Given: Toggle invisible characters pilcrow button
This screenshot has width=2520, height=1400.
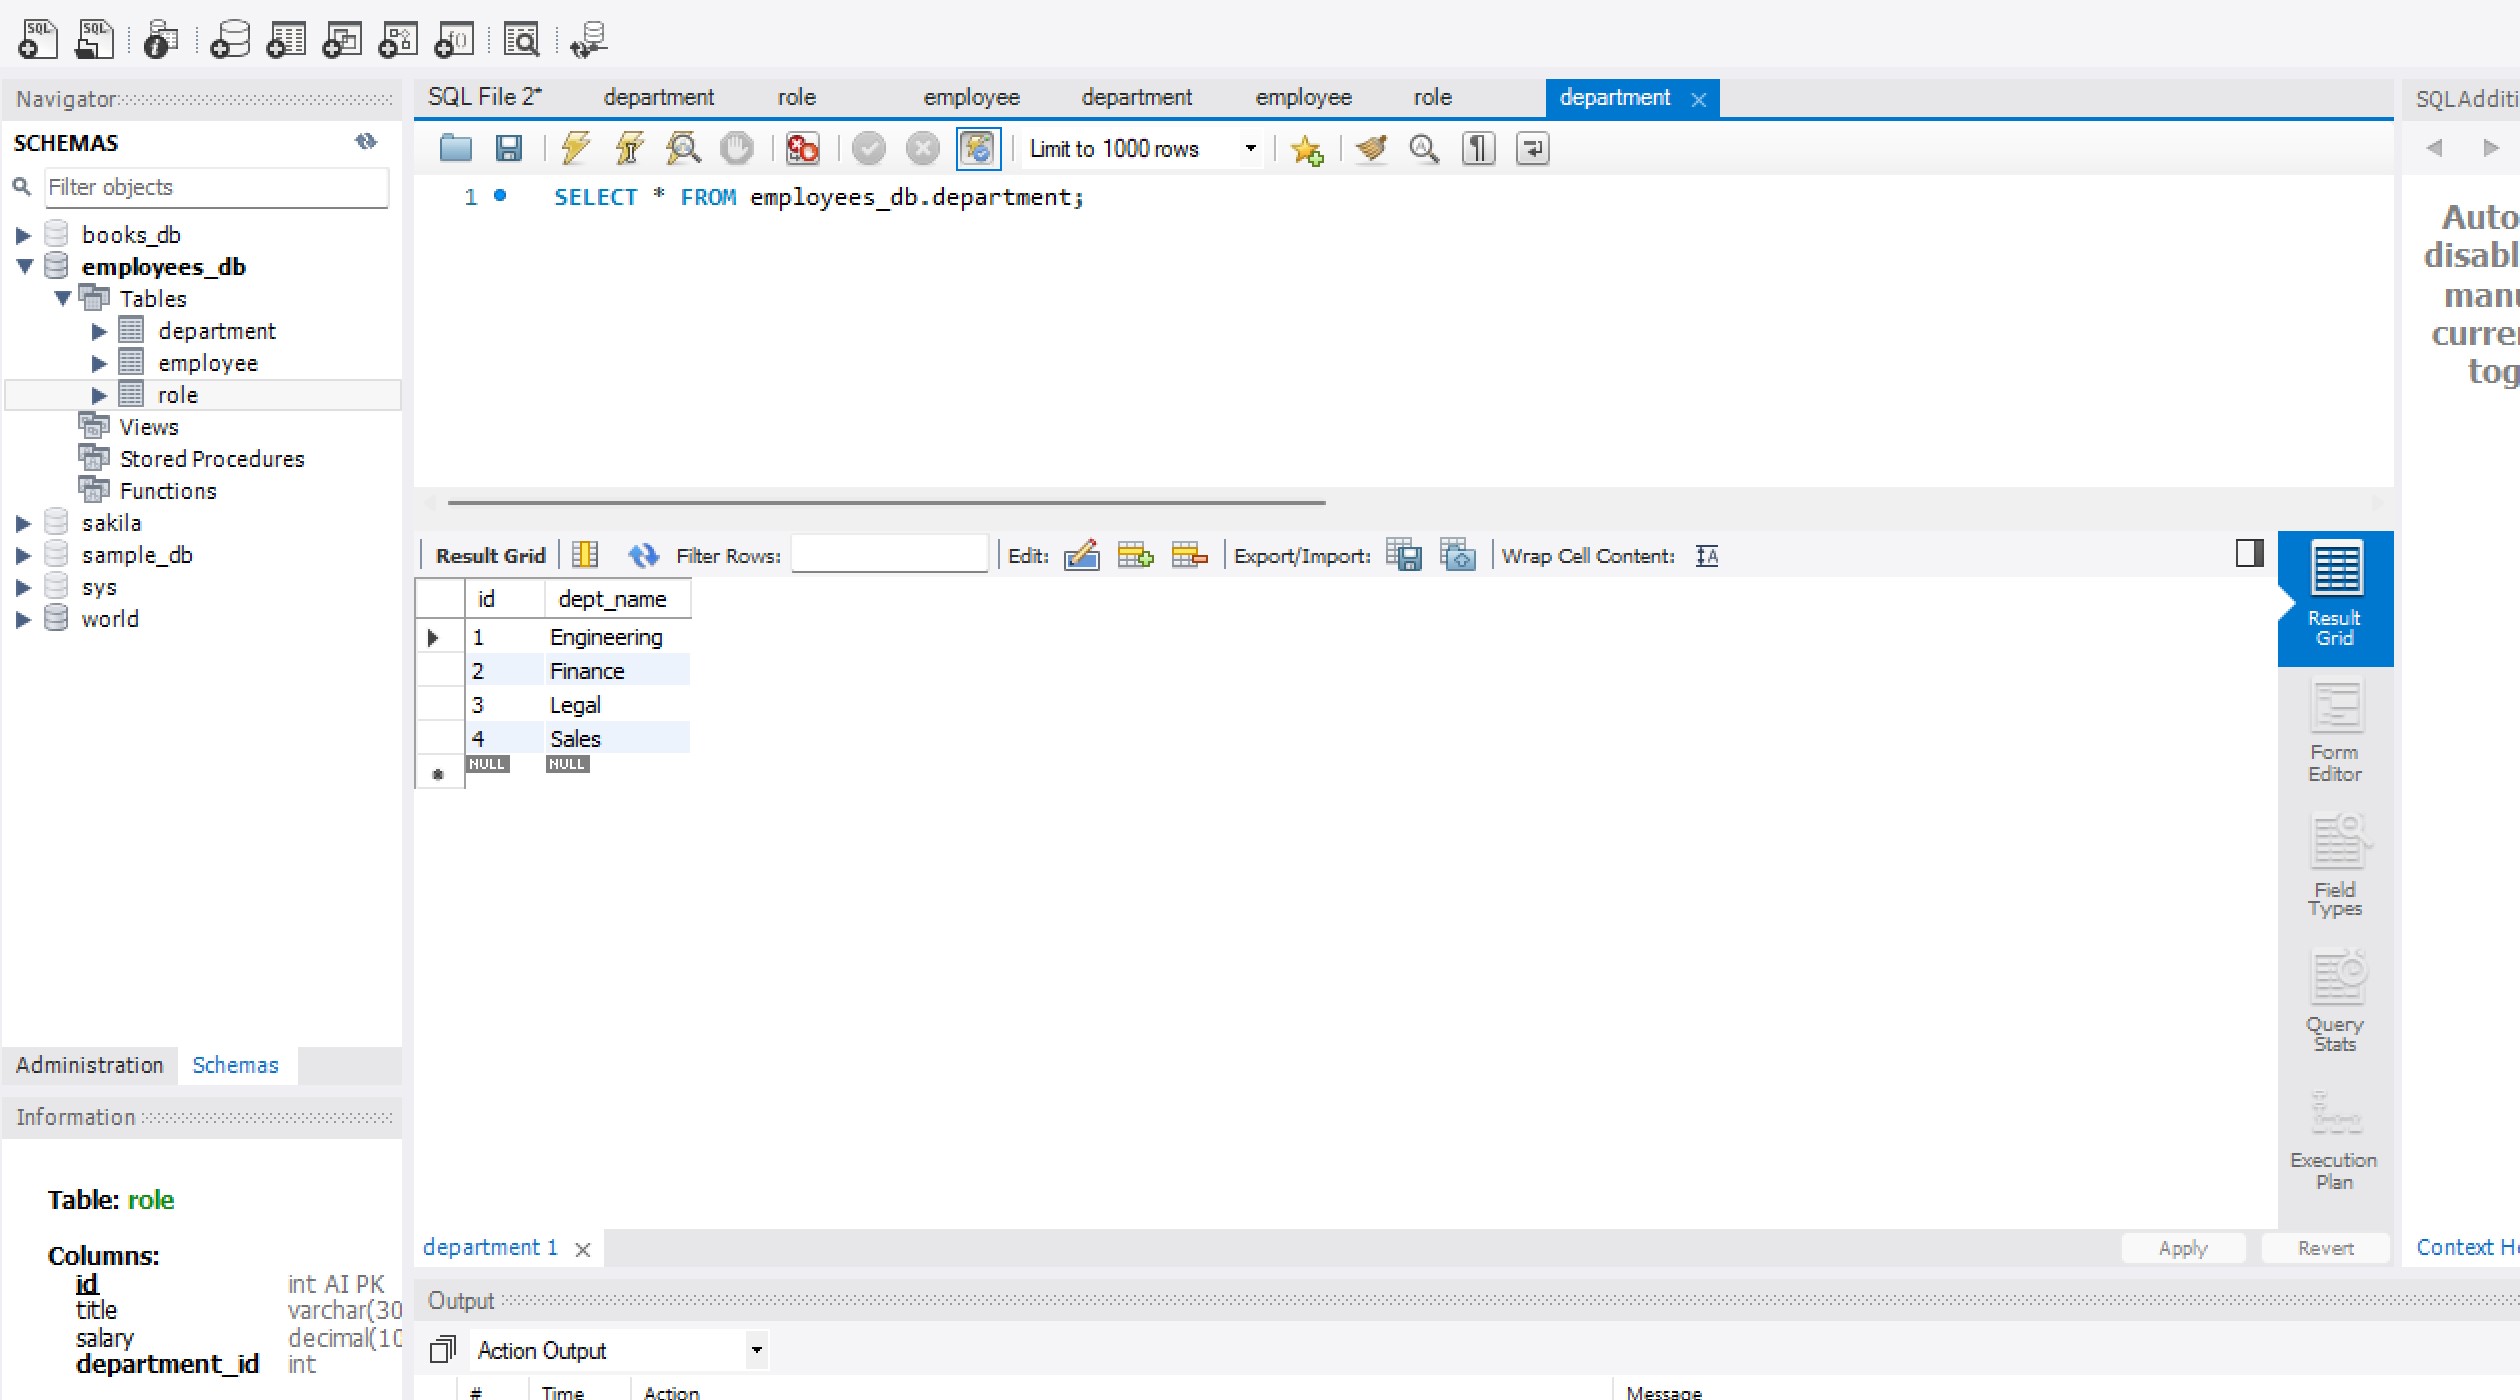Looking at the screenshot, I should pyautogui.click(x=1478, y=149).
